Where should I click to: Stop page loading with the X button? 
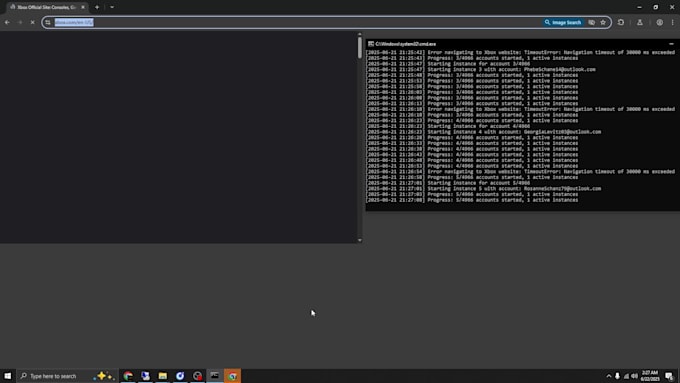[33, 22]
